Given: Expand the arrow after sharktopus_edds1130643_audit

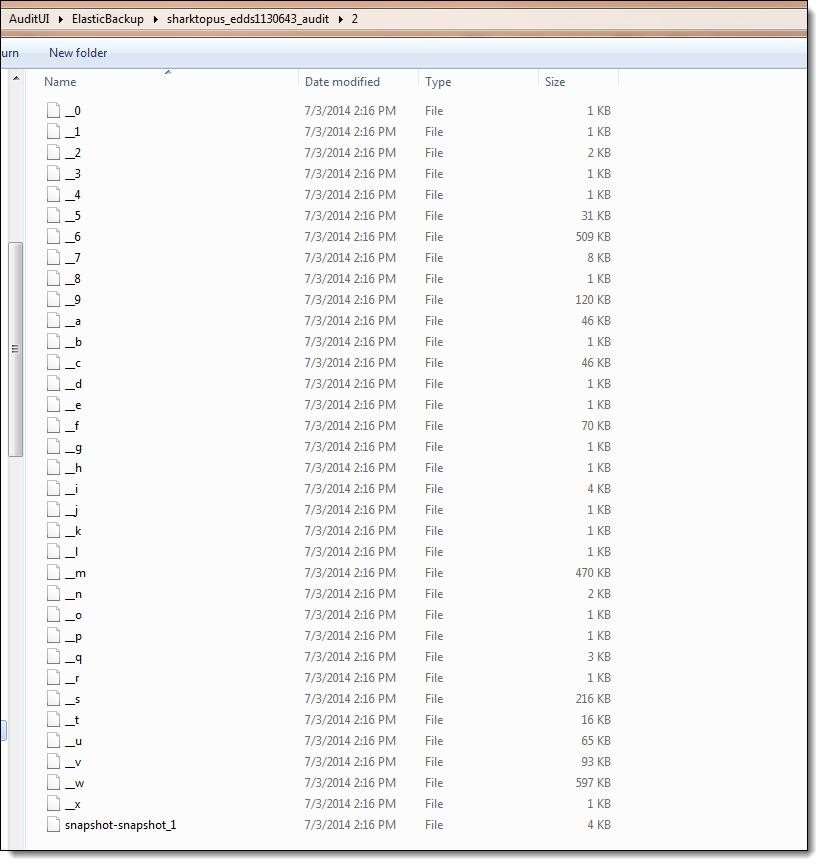Looking at the screenshot, I should point(342,19).
